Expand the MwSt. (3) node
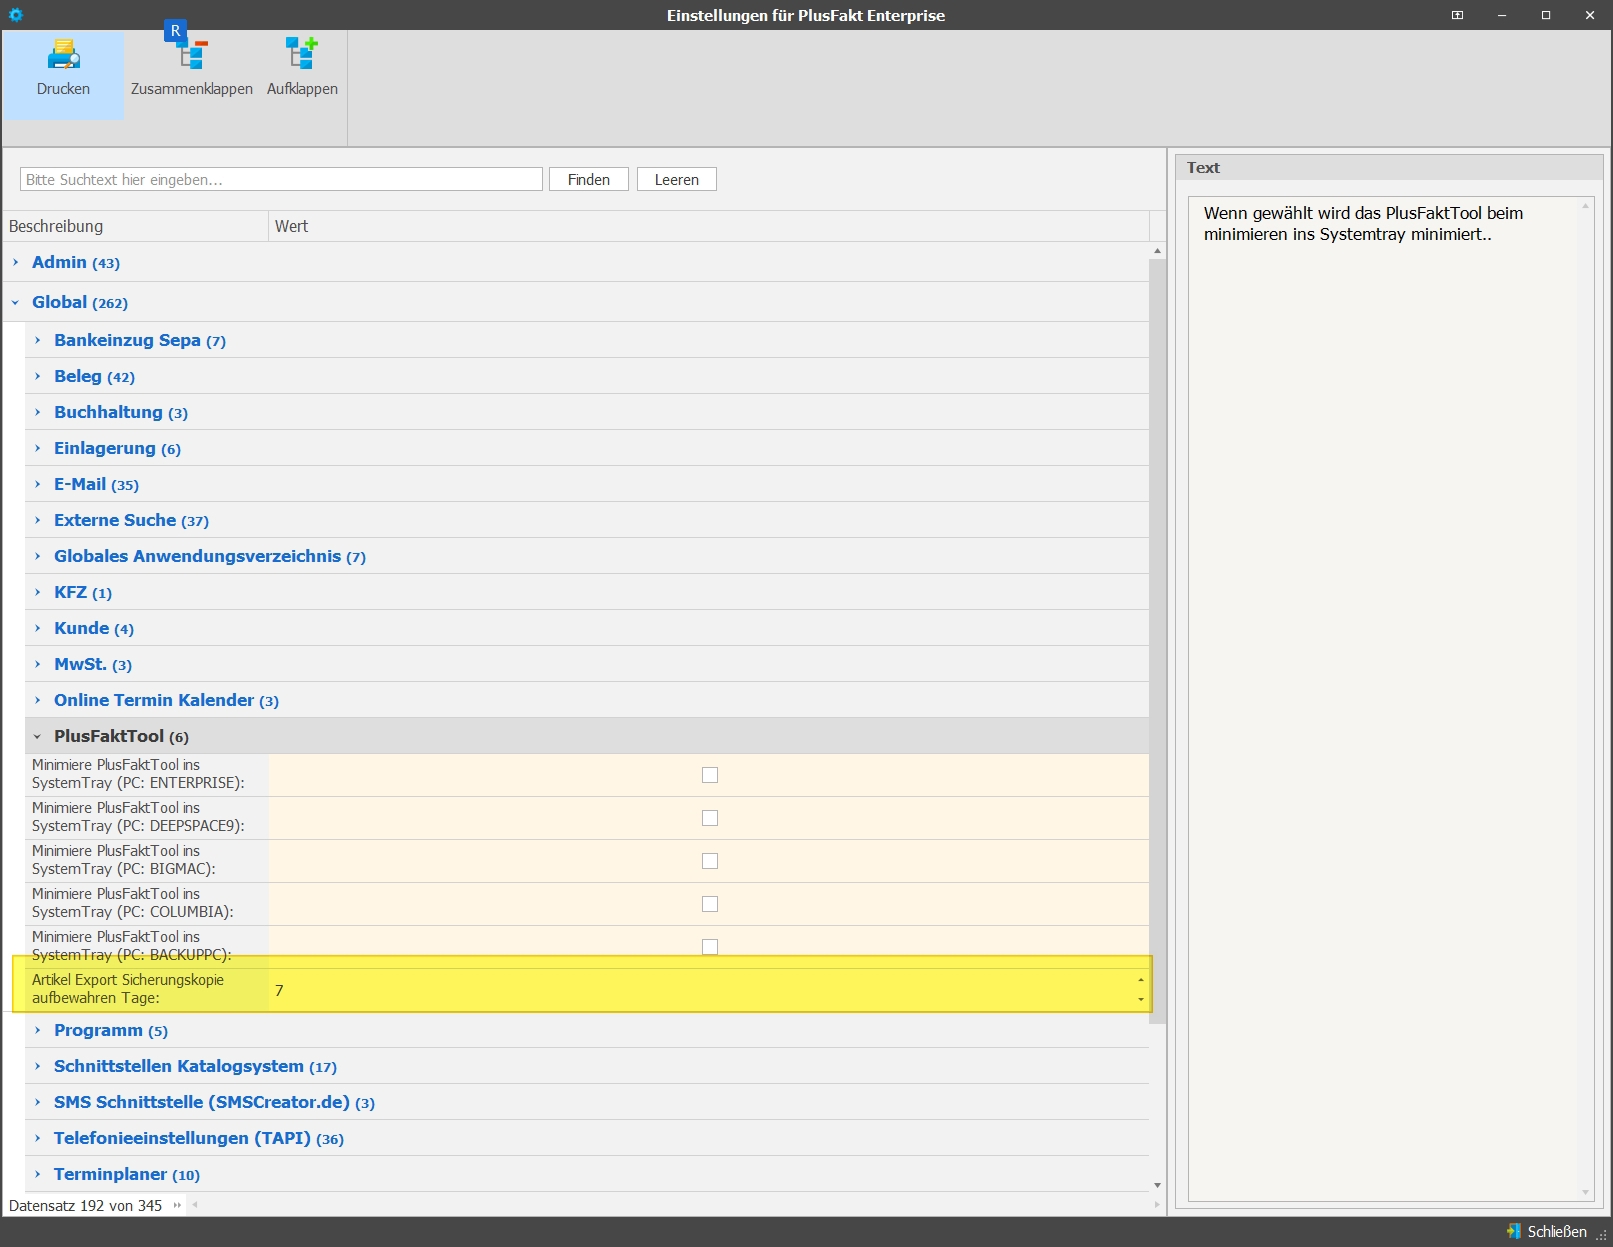1613x1247 pixels. pyautogui.click(x=37, y=664)
